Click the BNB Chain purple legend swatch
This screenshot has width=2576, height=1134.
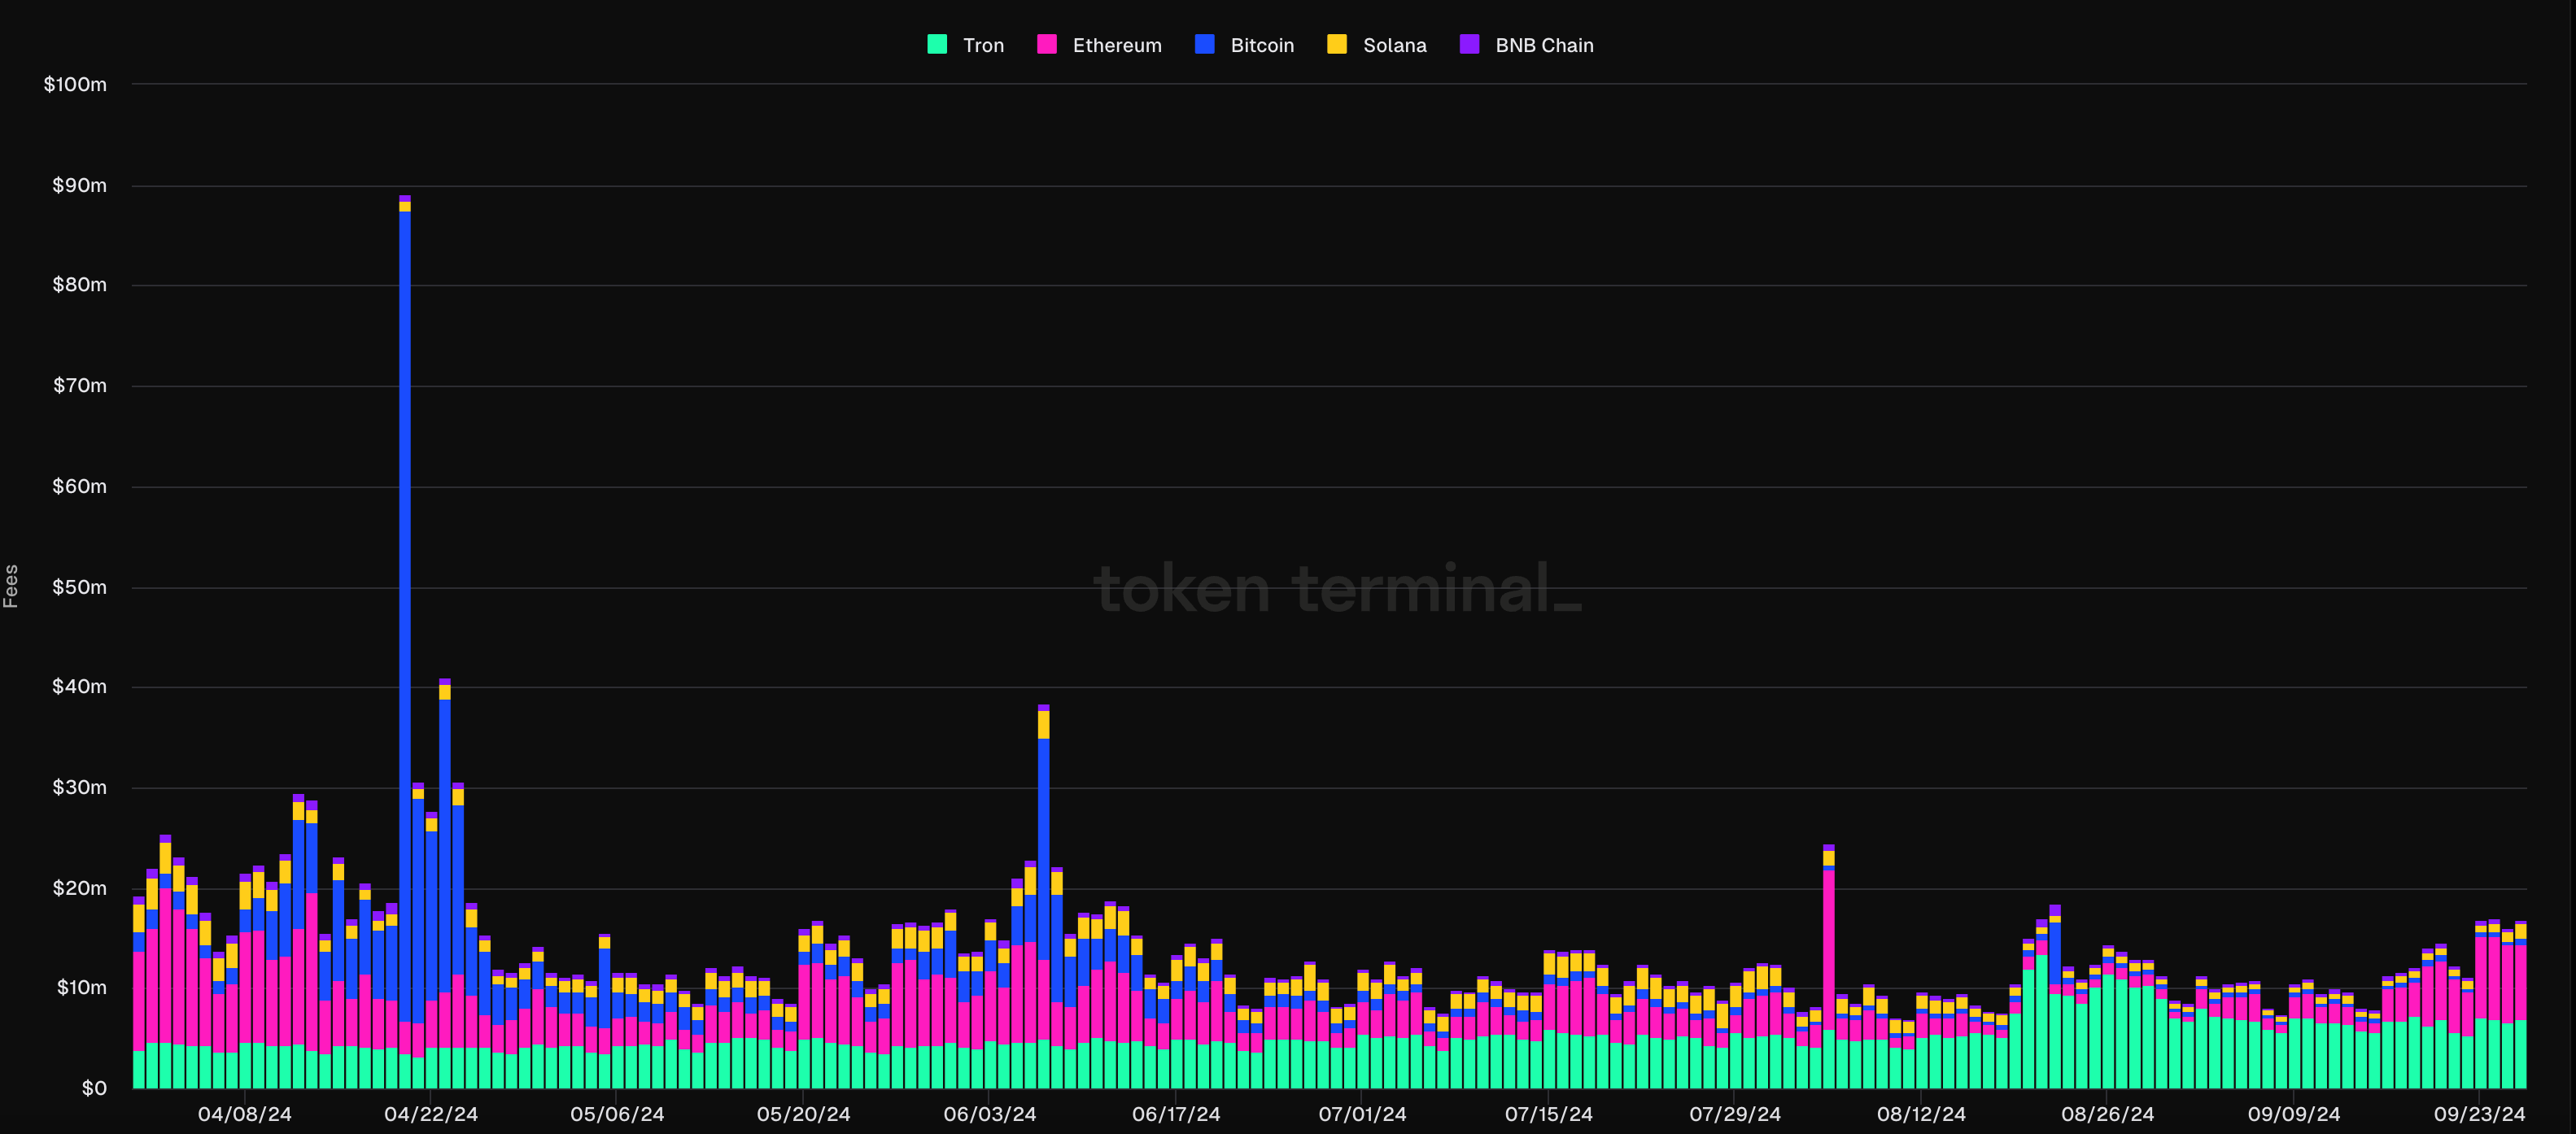click(x=1469, y=44)
